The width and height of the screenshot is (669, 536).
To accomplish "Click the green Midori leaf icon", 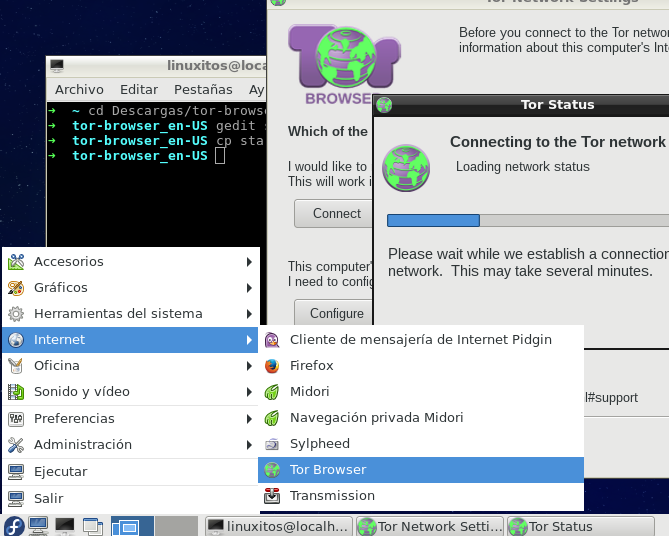I will click(x=272, y=392).
